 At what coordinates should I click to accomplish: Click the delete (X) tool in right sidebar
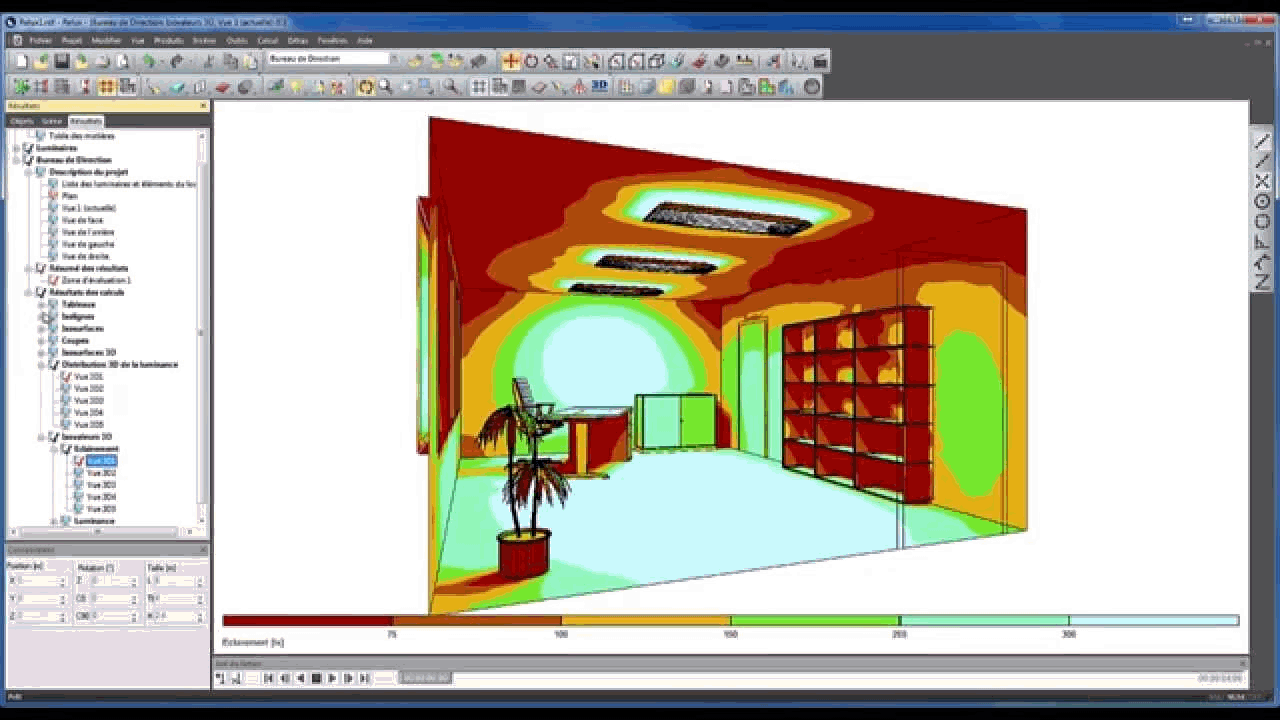1262,180
